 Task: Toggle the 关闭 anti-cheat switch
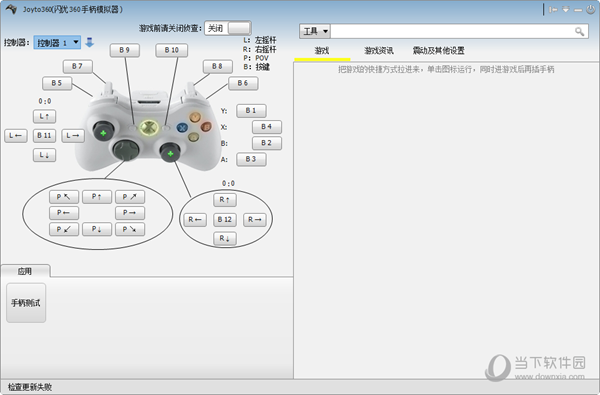[x=228, y=28]
